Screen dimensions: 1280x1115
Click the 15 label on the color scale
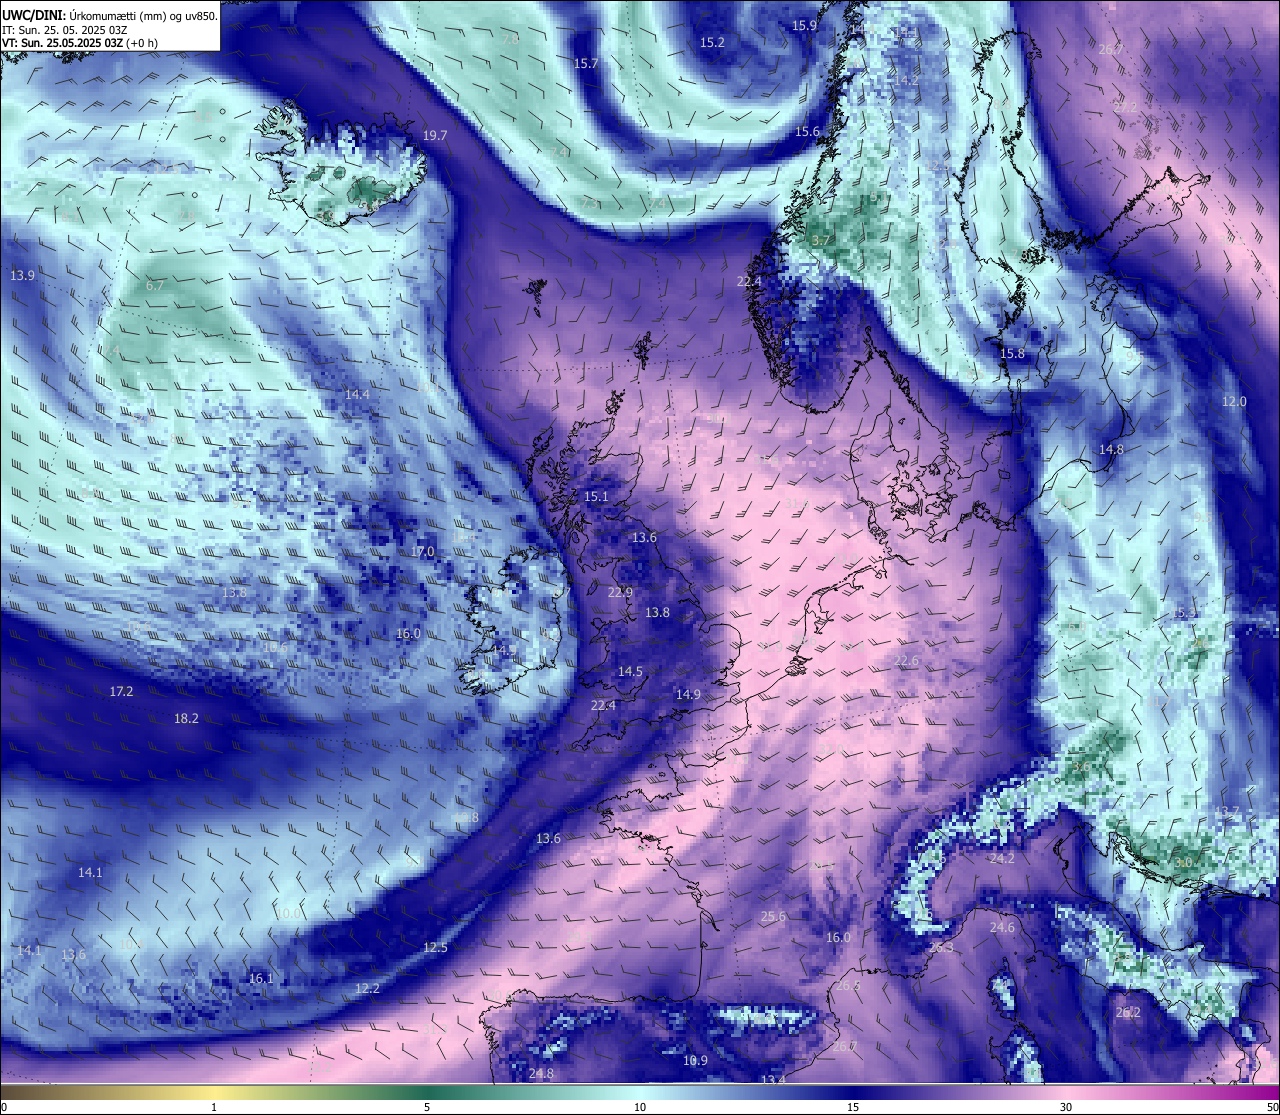click(853, 1107)
